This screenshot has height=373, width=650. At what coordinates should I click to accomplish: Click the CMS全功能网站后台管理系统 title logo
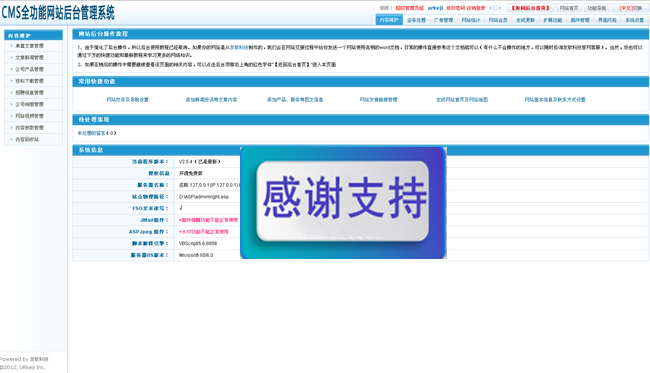coord(58,13)
